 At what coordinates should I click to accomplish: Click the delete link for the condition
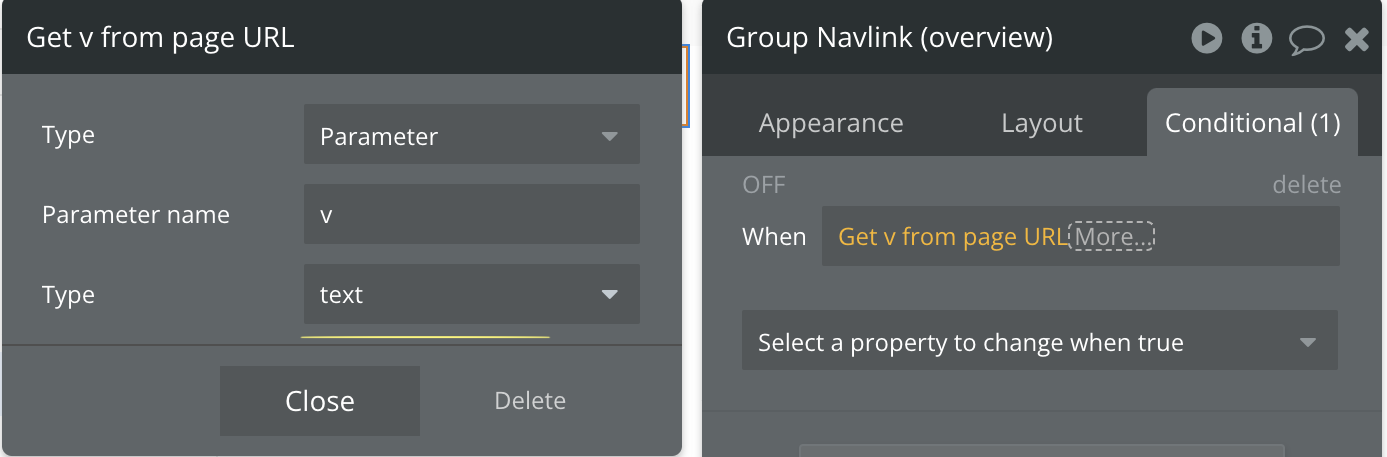1306,185
